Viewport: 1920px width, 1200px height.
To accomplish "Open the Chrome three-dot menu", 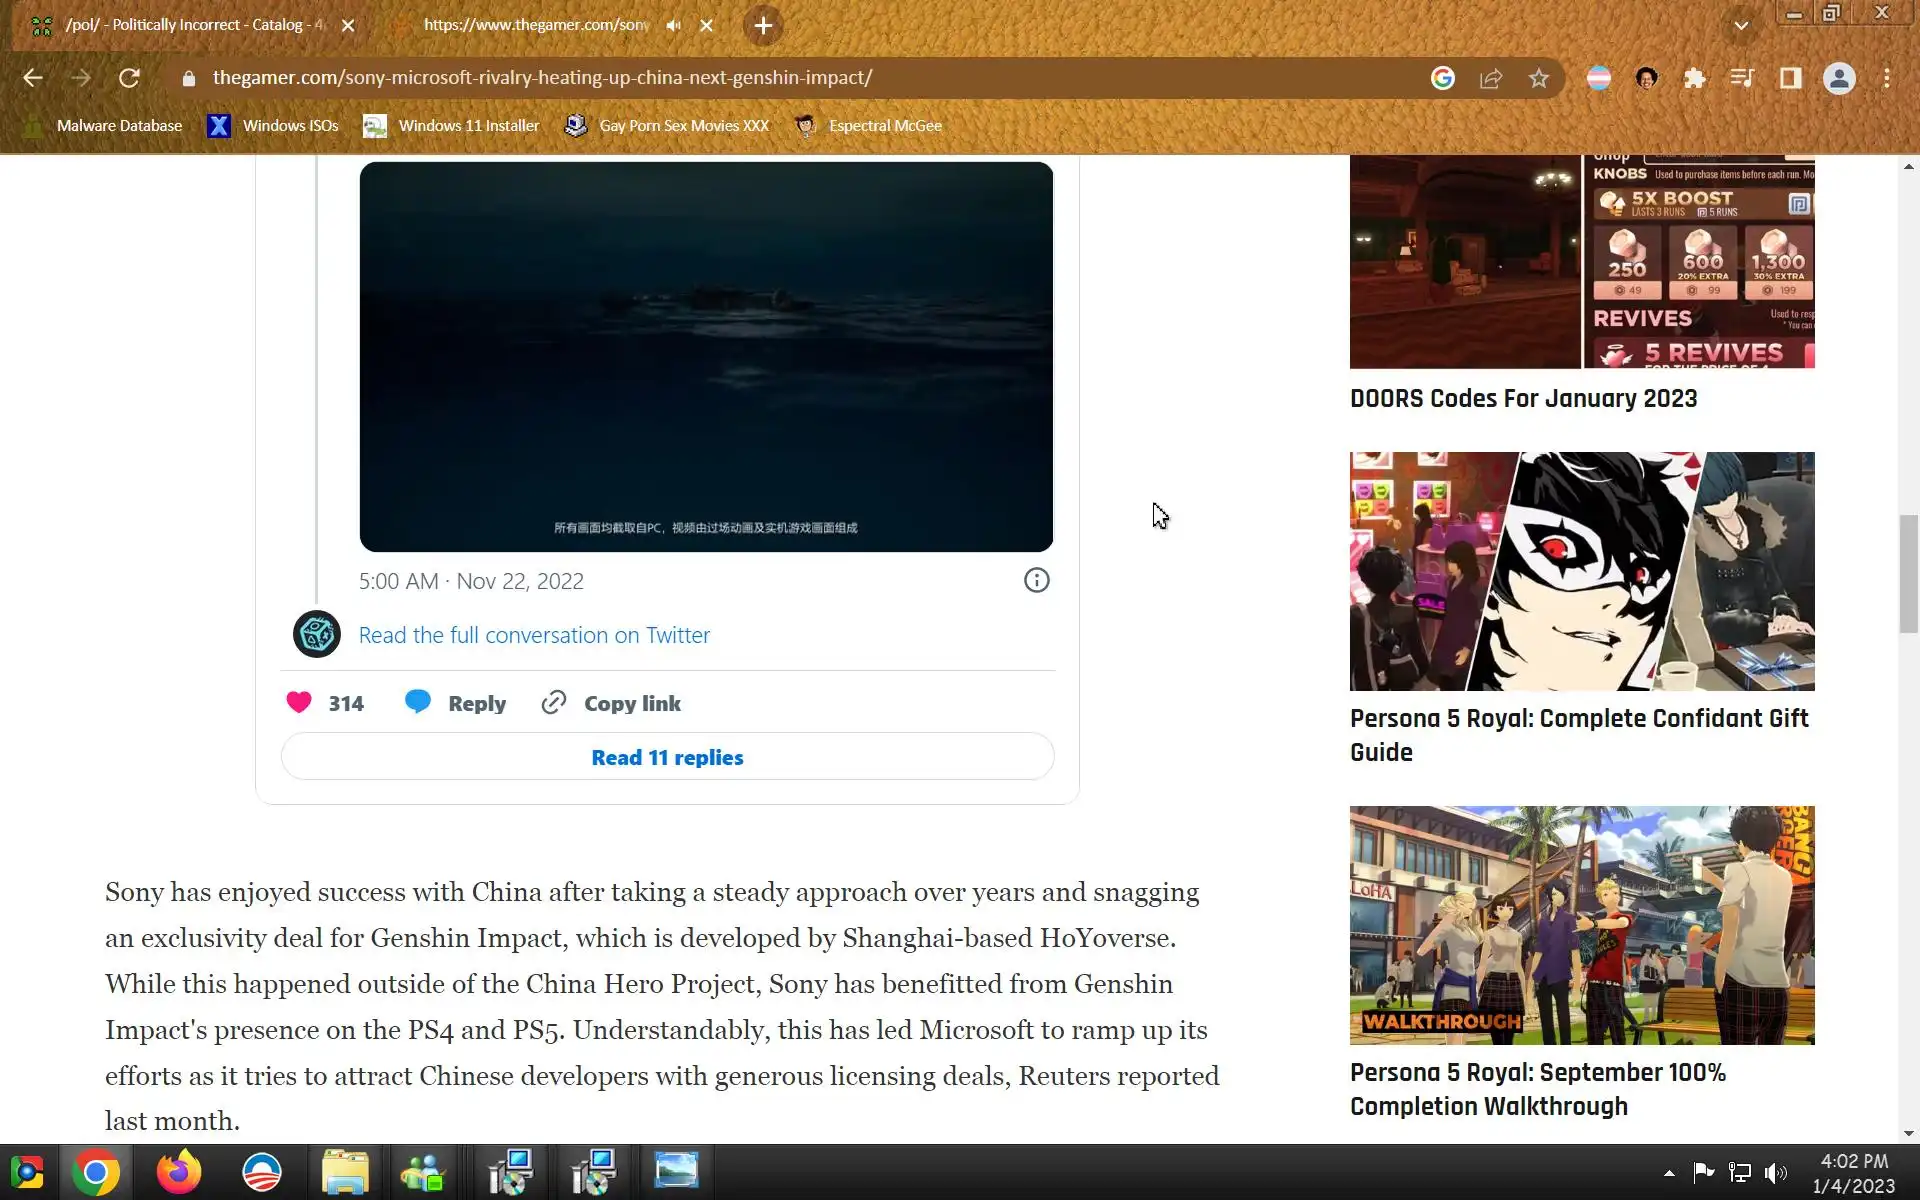I will [x=1887, y=78].
